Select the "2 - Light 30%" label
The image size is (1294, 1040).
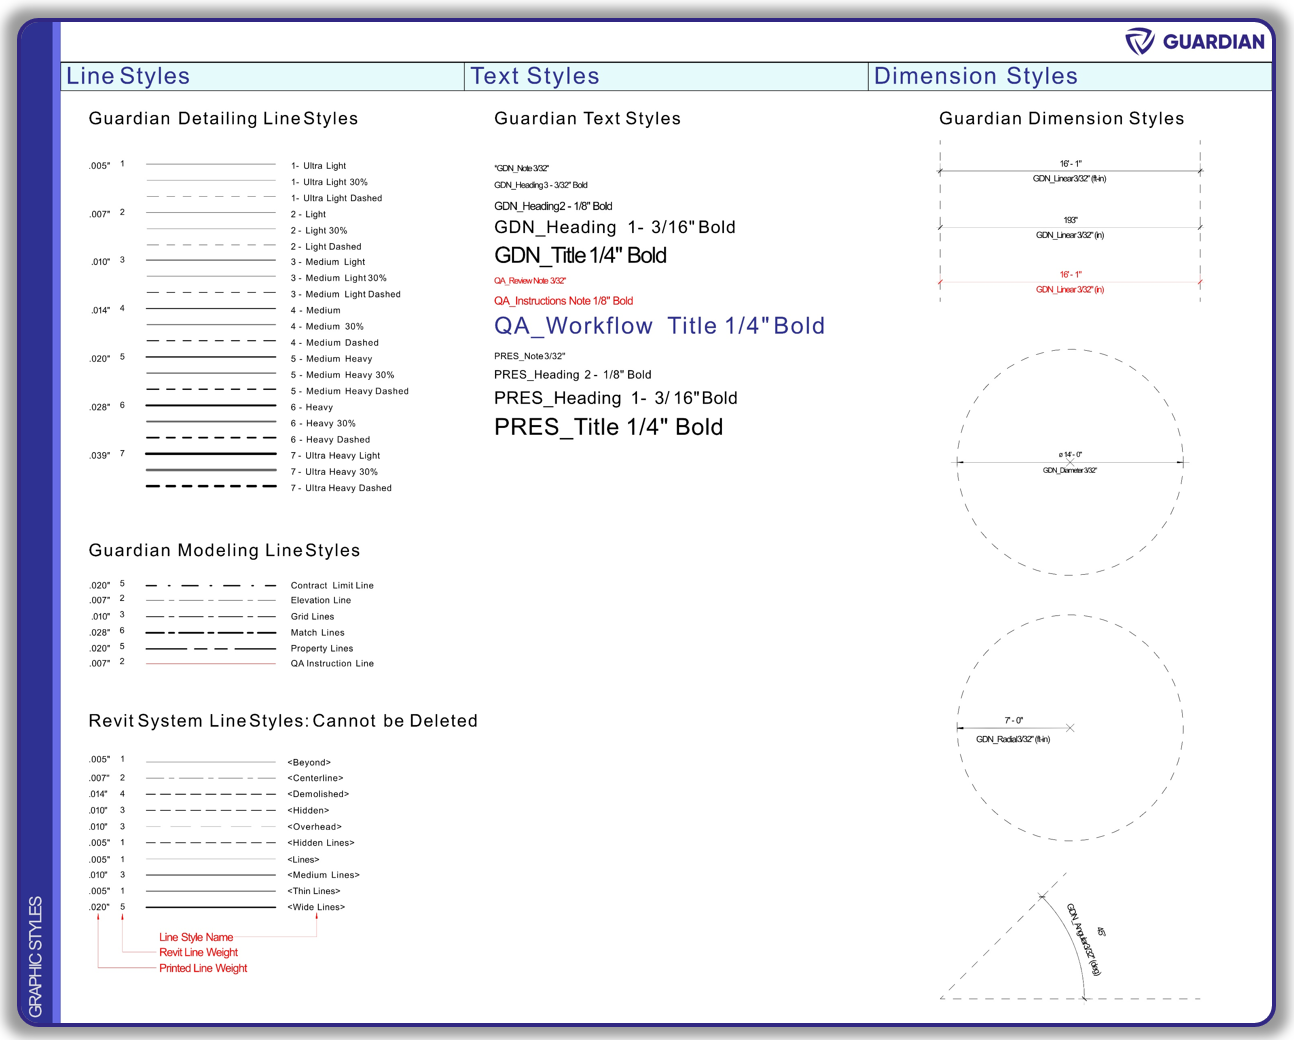pyautogui.click(x=319, y=231)
